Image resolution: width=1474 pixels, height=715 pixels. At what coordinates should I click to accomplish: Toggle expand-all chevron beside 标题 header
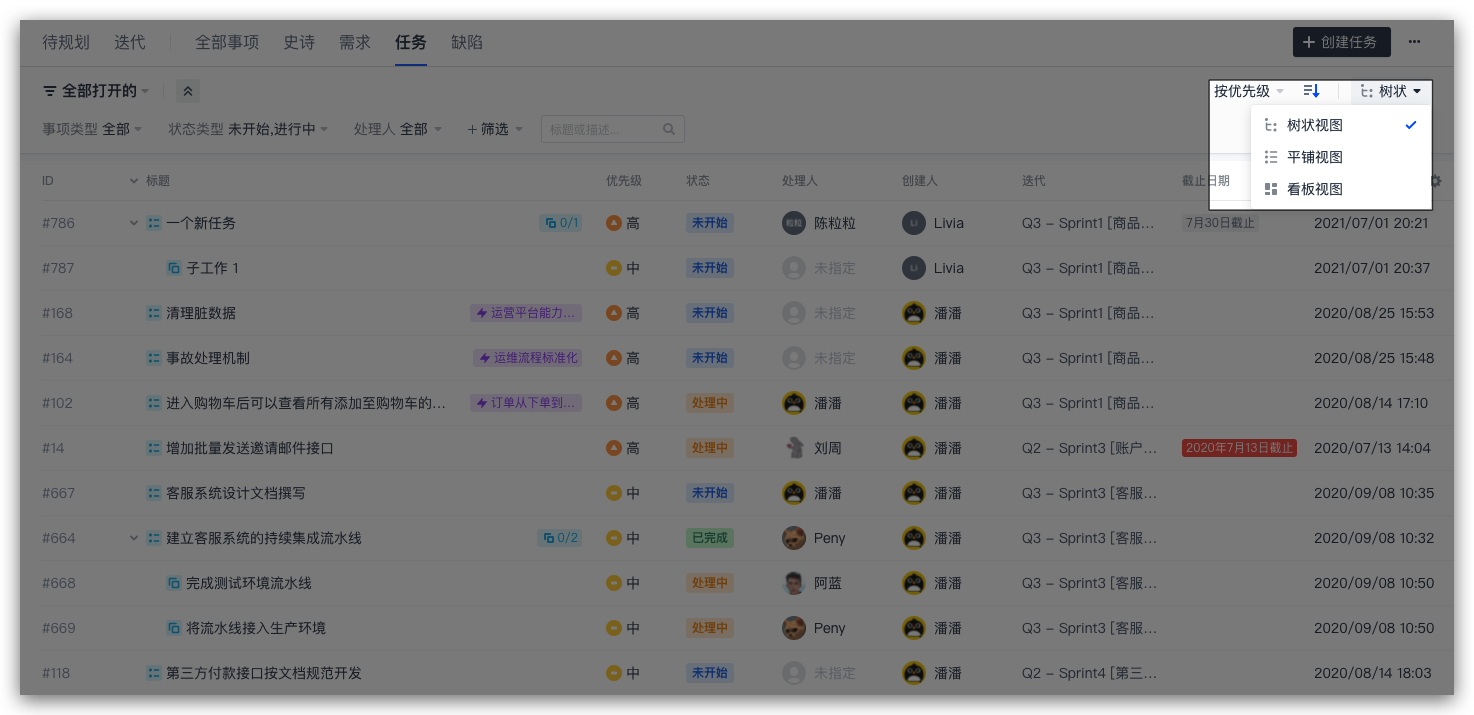coord(134,181)
